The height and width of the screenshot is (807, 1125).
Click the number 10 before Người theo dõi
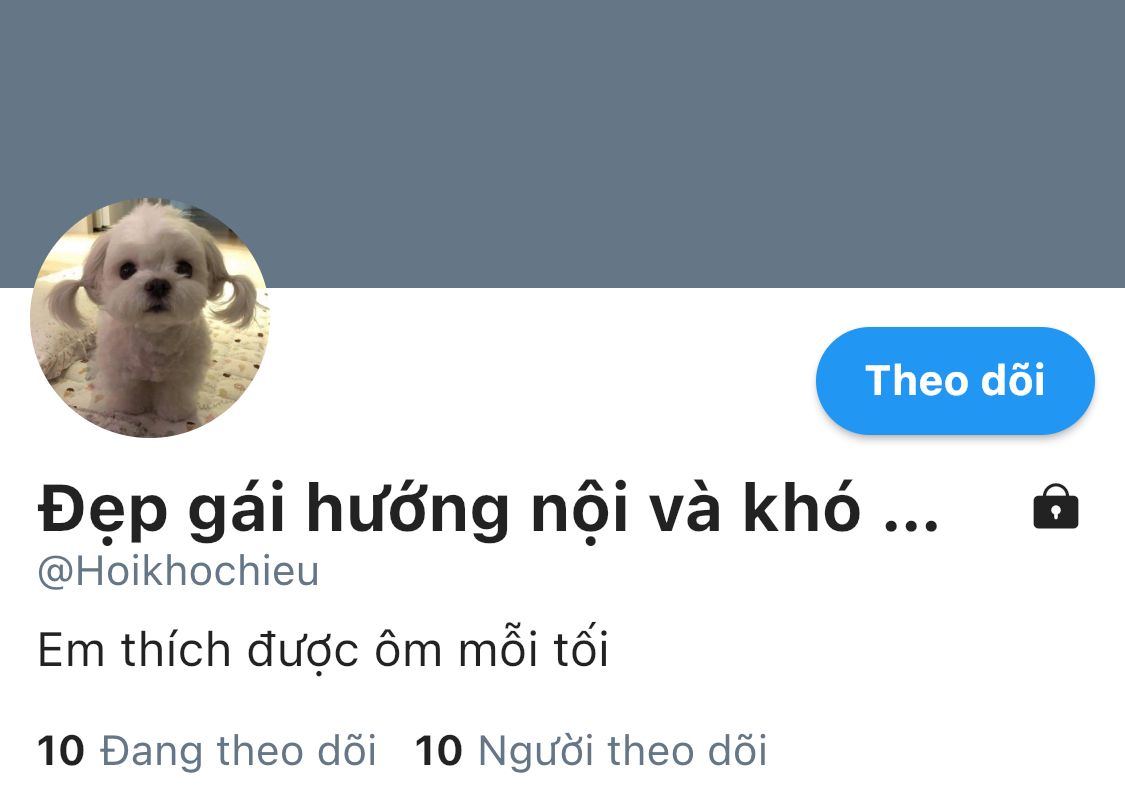click(x=438, y=750)
